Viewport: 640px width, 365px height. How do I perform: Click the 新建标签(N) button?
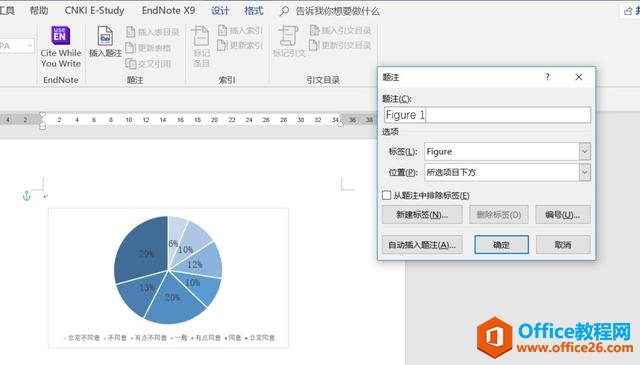point(422,215)
